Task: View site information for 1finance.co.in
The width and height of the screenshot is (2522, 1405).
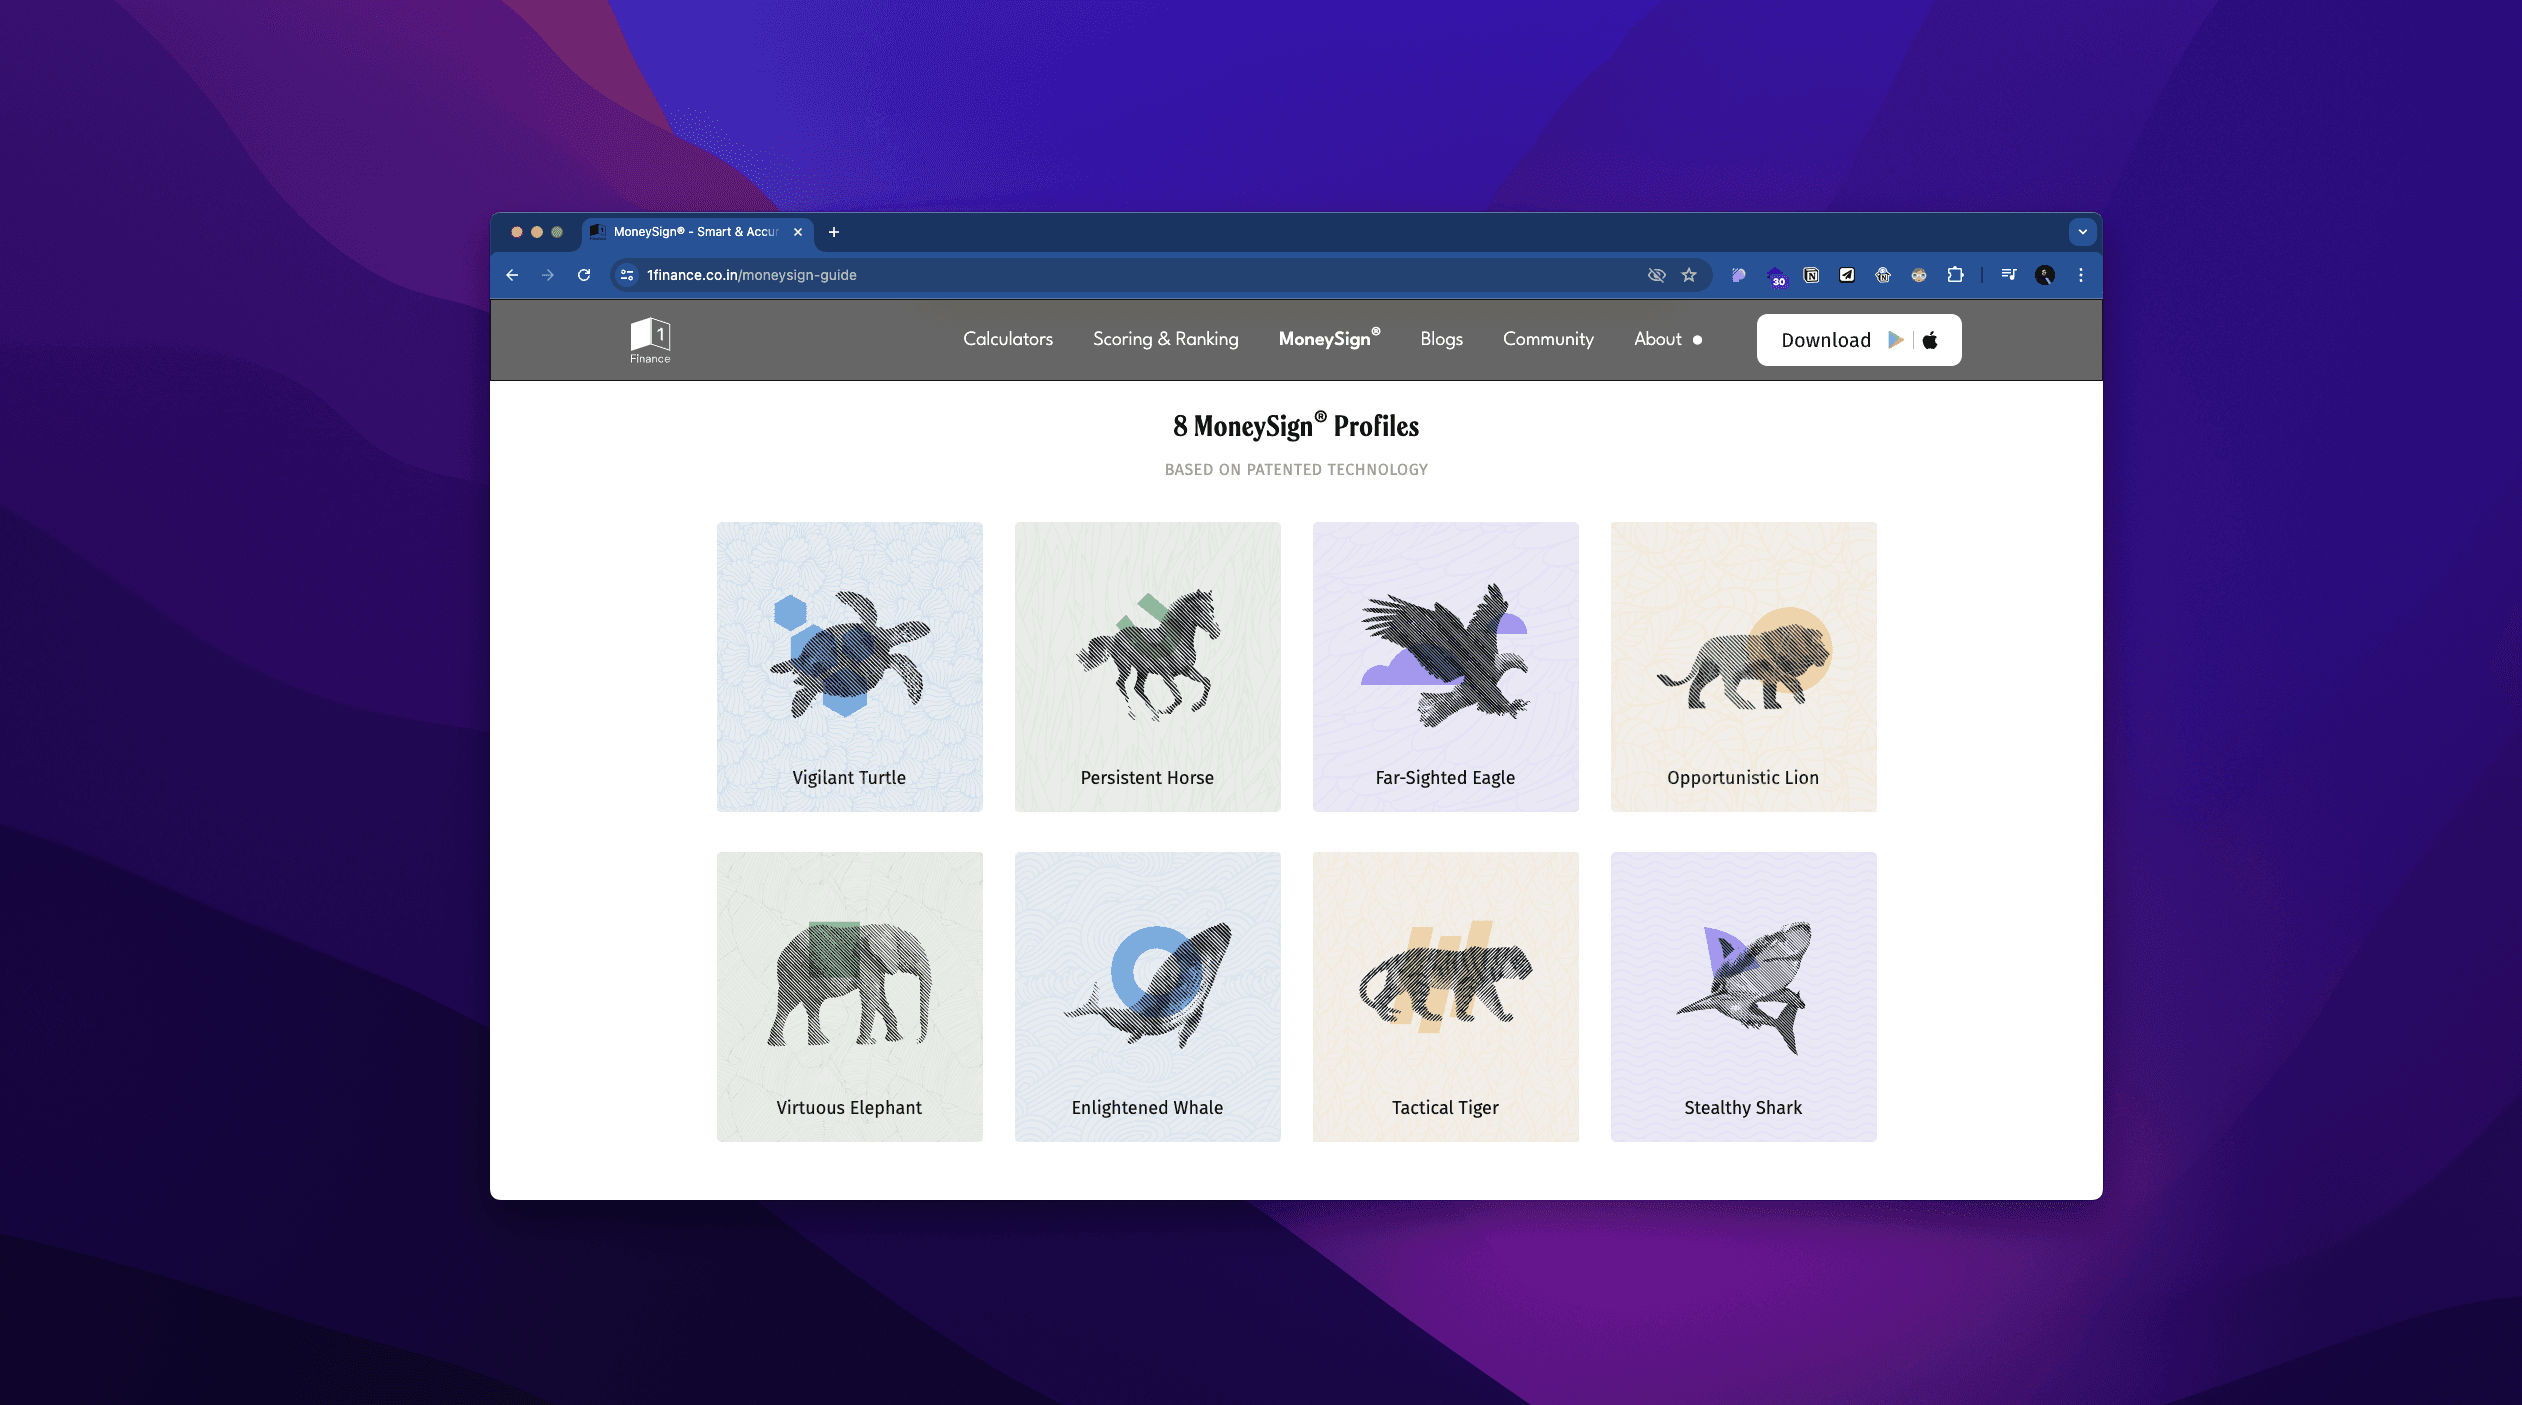Action: click(627, 275)
